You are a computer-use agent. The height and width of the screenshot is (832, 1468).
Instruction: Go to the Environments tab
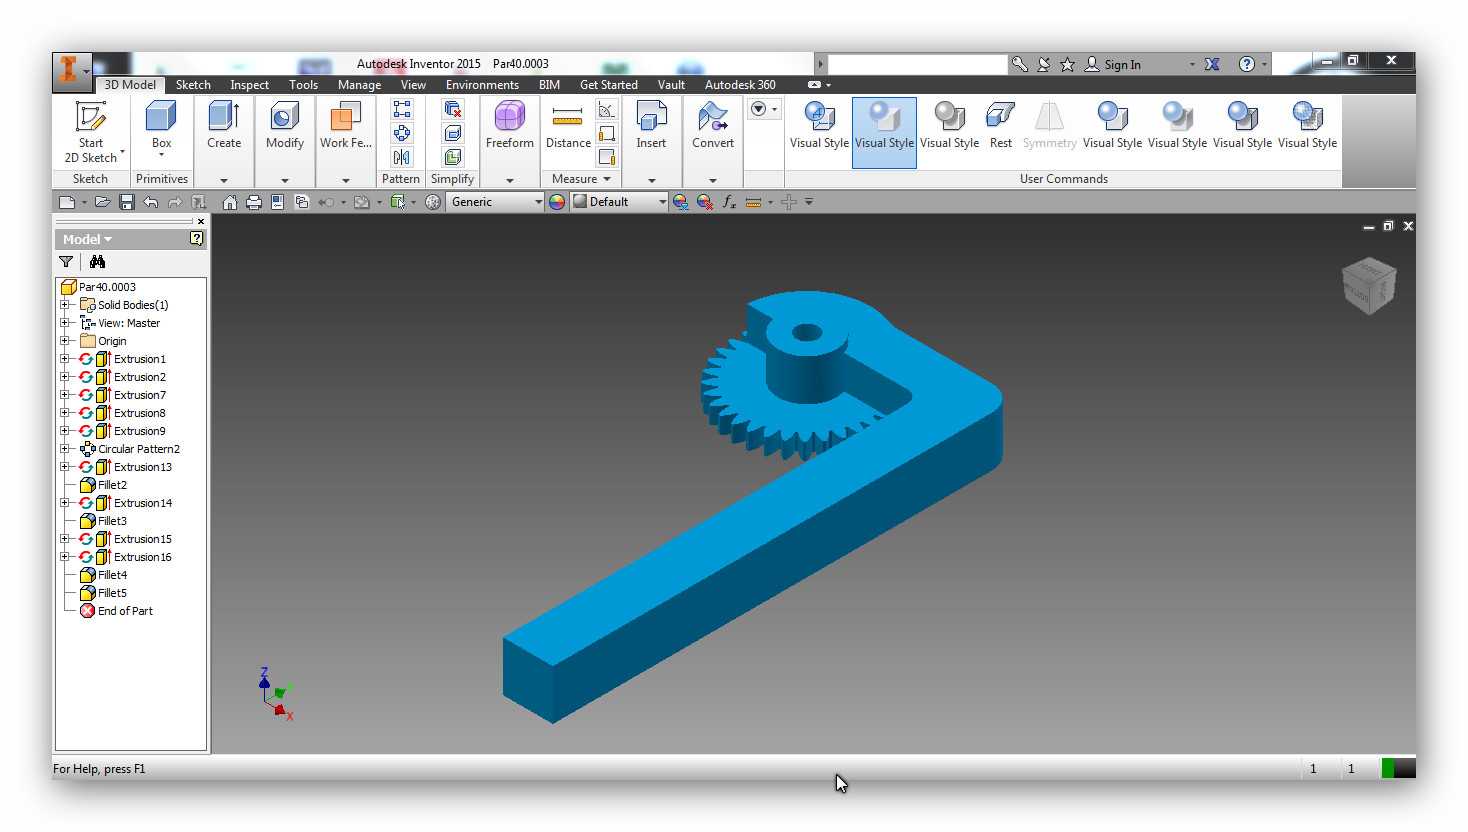pyautogui.click(x=482, y=85)
